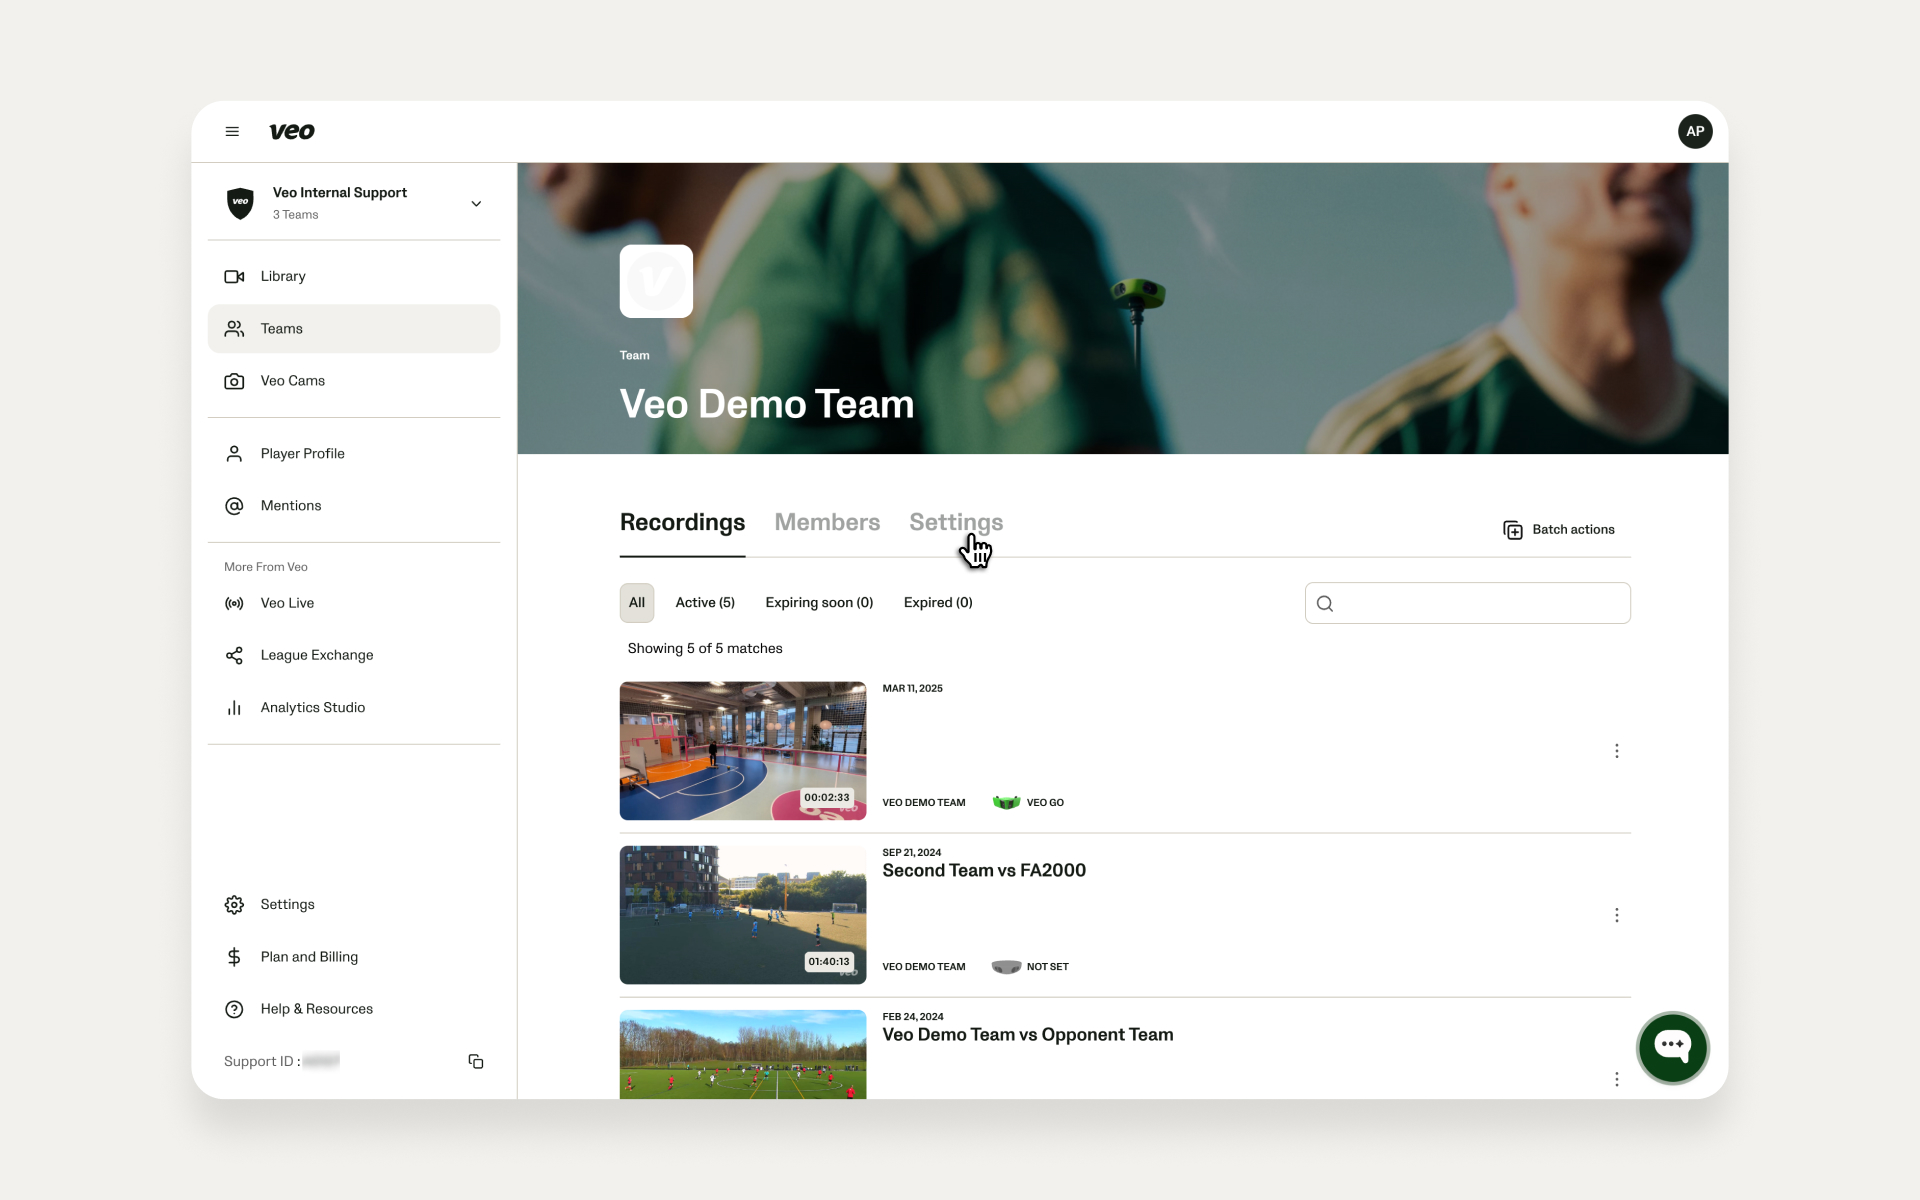Open Veo Demo Team vs Opponent Team thumbnail
The height and width of the screenshot is (1200, 1920).
[x=743, y=1055]
